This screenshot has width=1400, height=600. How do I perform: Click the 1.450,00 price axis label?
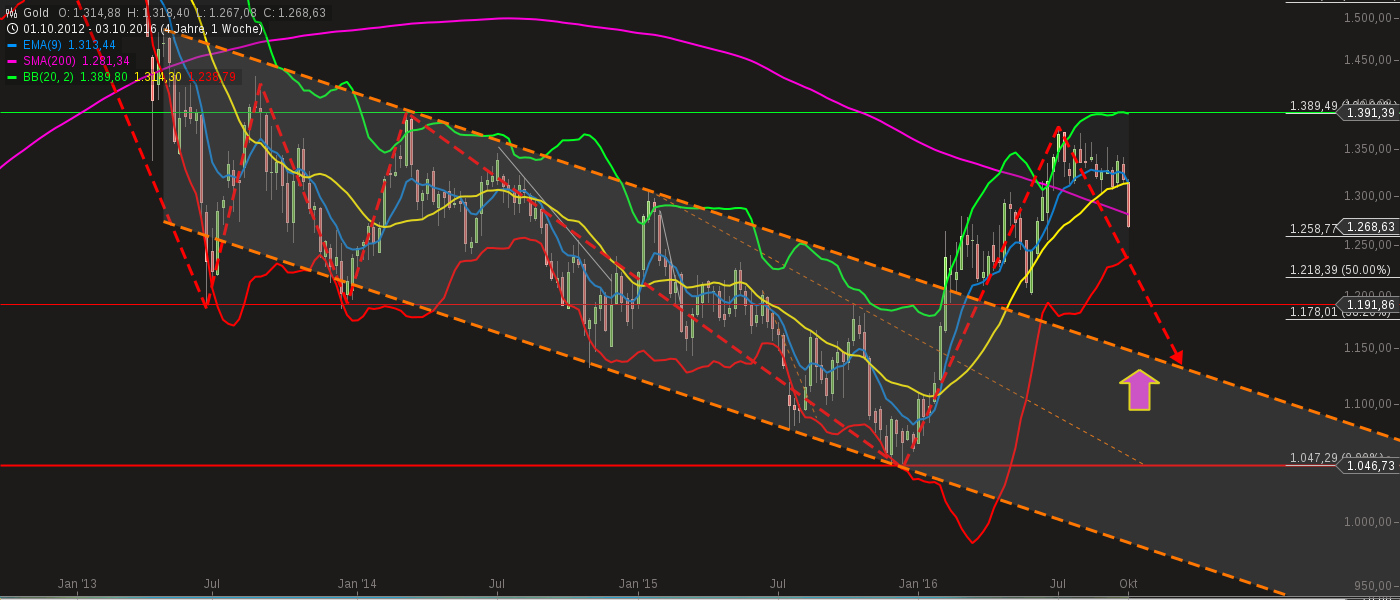1370,61
